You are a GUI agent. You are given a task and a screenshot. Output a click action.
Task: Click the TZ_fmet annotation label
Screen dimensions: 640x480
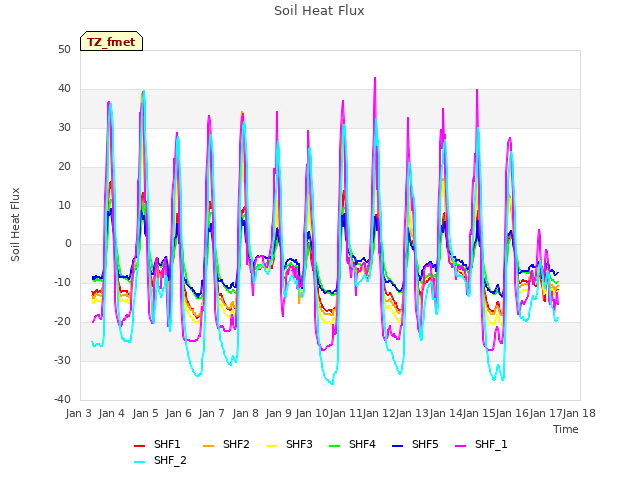tap(111, 42)
